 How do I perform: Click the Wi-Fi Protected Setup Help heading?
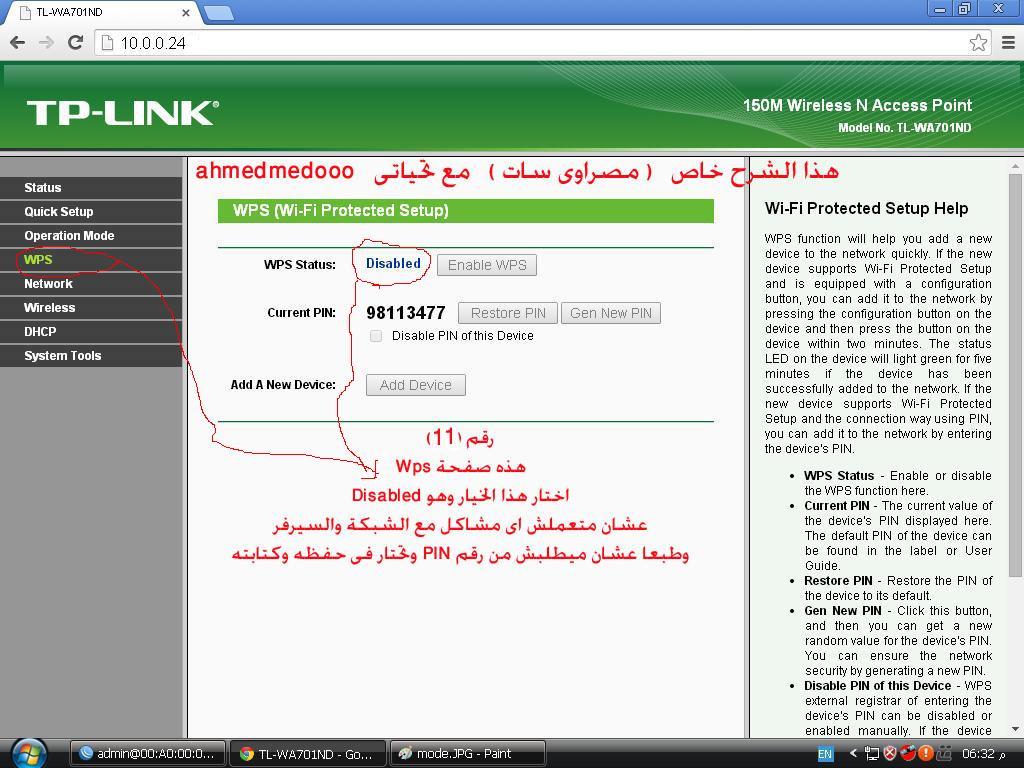point(866,208)
